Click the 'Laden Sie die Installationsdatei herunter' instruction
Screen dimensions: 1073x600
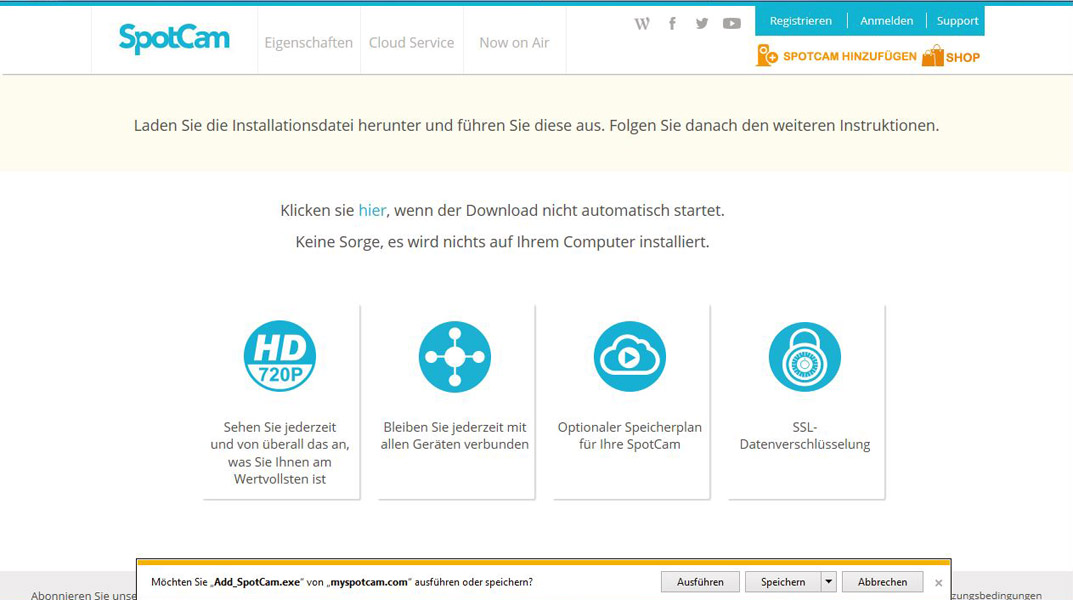[536, 125]
